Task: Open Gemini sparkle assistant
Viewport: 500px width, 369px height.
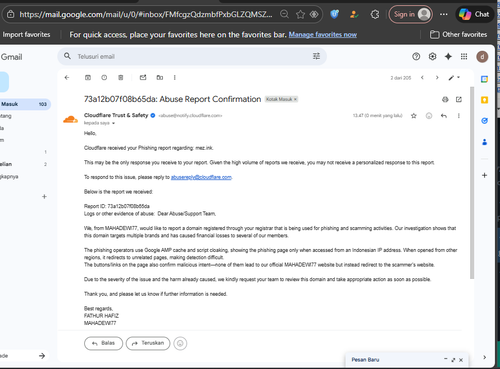Action: click(448, 57)
